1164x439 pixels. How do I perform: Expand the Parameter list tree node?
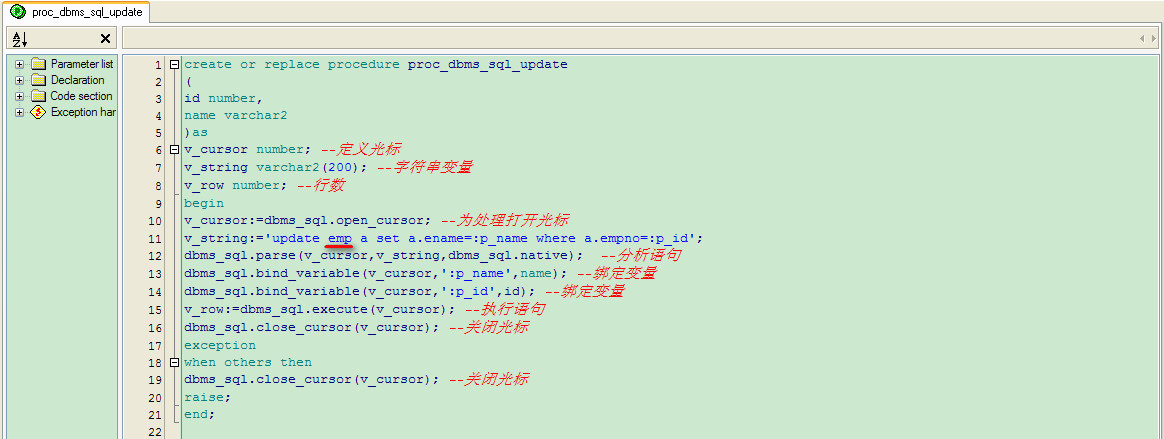coord(19,65)
